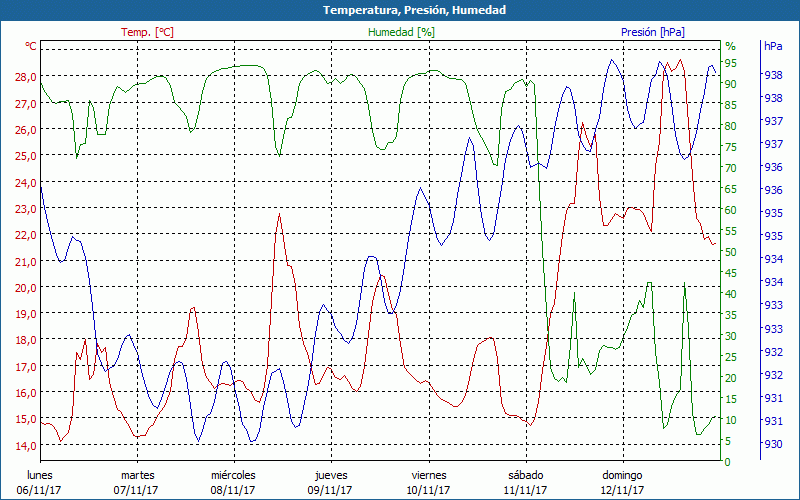Select the domingo day label
Viewport: 800px width, 500px height.
(x=622, y=475)
